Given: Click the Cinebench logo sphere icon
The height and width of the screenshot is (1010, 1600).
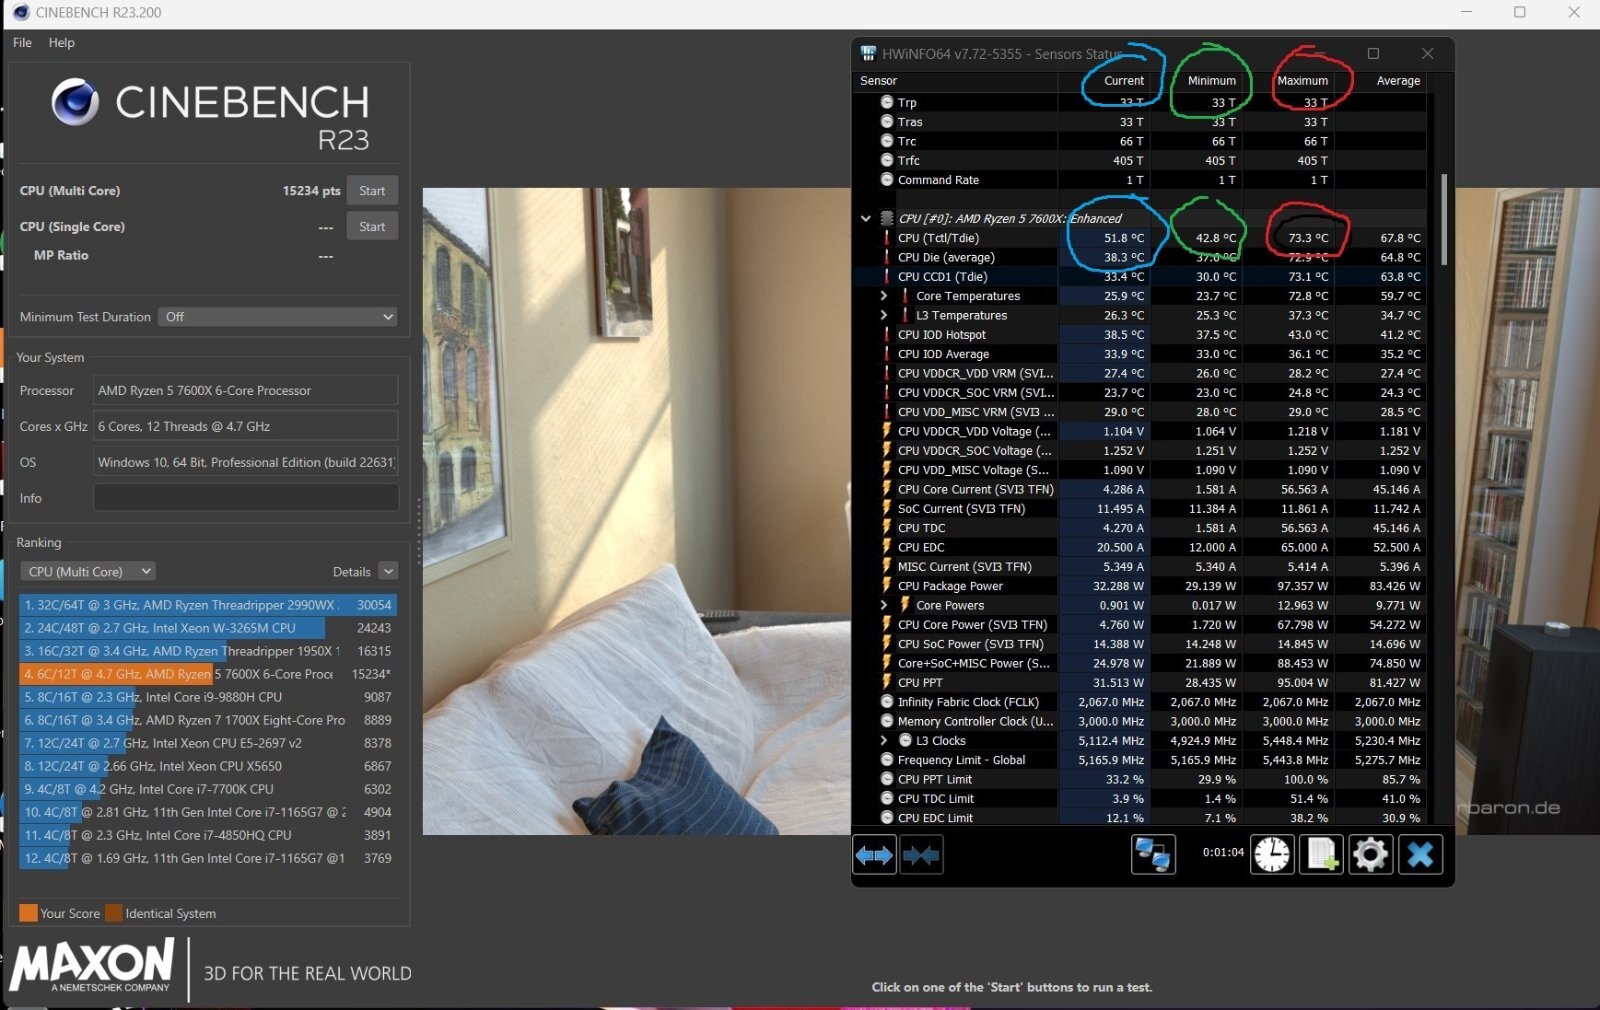Looking at the screenshot, I should tap(75, 101).
